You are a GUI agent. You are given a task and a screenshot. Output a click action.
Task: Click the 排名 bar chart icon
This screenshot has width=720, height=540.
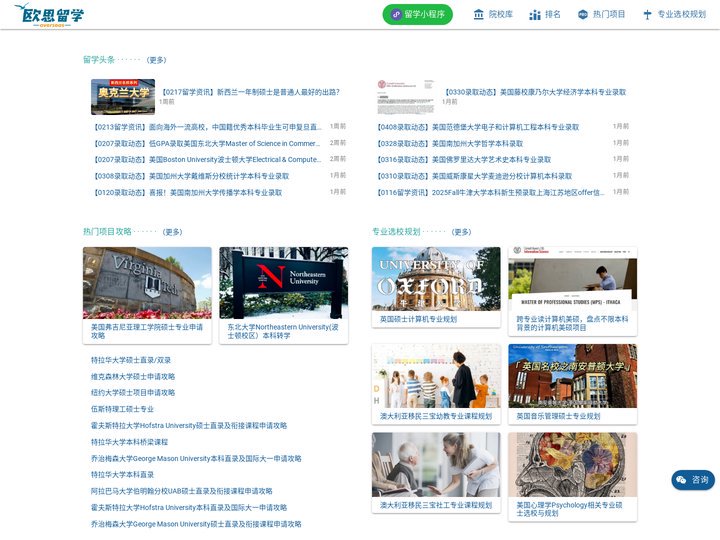[x=534, y=15]
